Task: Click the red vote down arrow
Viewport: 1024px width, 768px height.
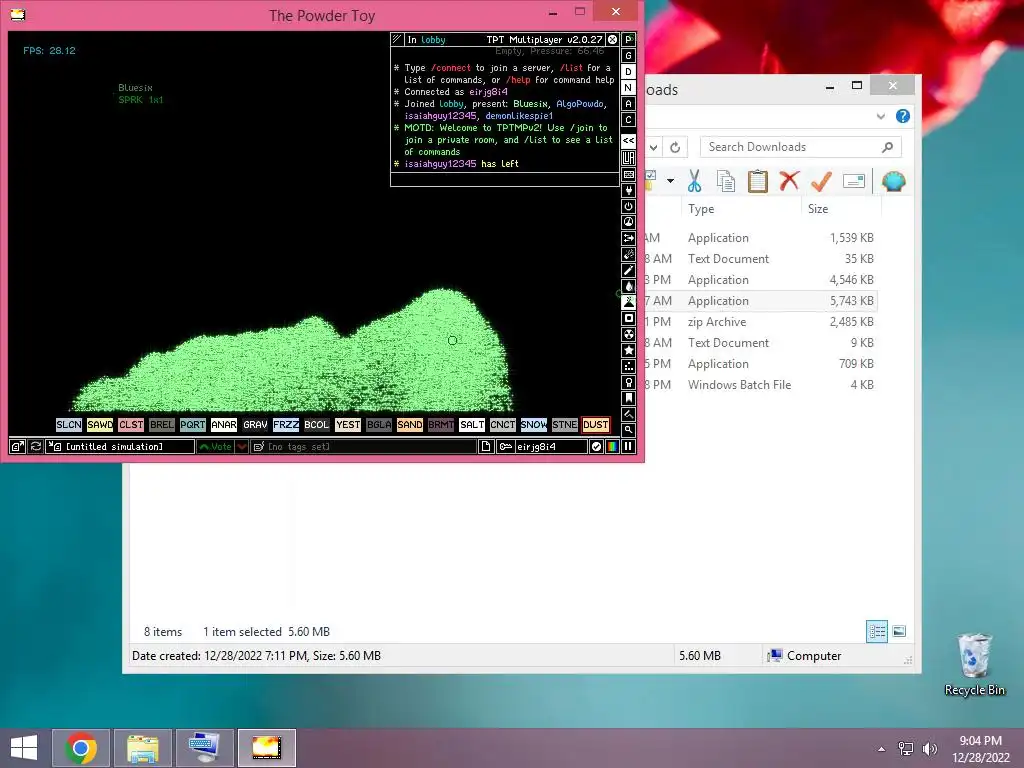Action: pos(242,447)
